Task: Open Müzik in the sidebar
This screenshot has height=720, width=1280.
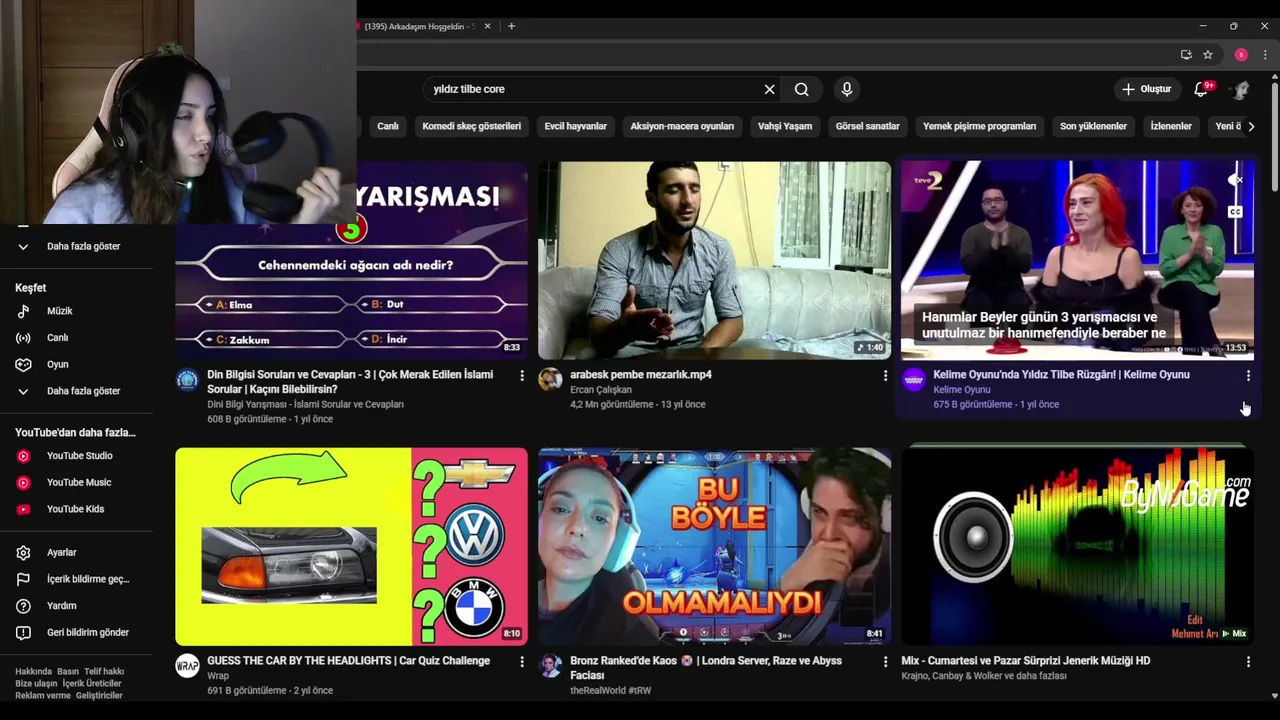Action: click(77, 311)
